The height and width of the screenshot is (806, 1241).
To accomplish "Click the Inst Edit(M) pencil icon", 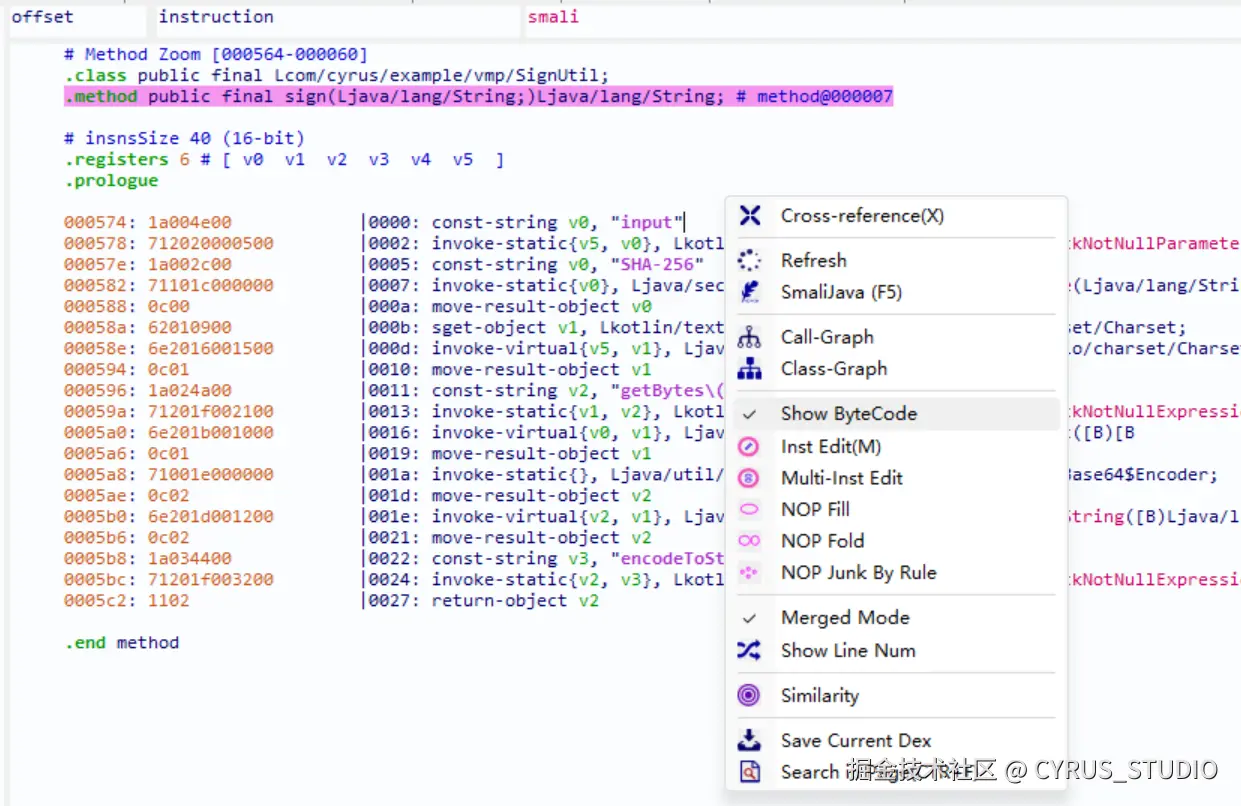I will click(749, 446).
